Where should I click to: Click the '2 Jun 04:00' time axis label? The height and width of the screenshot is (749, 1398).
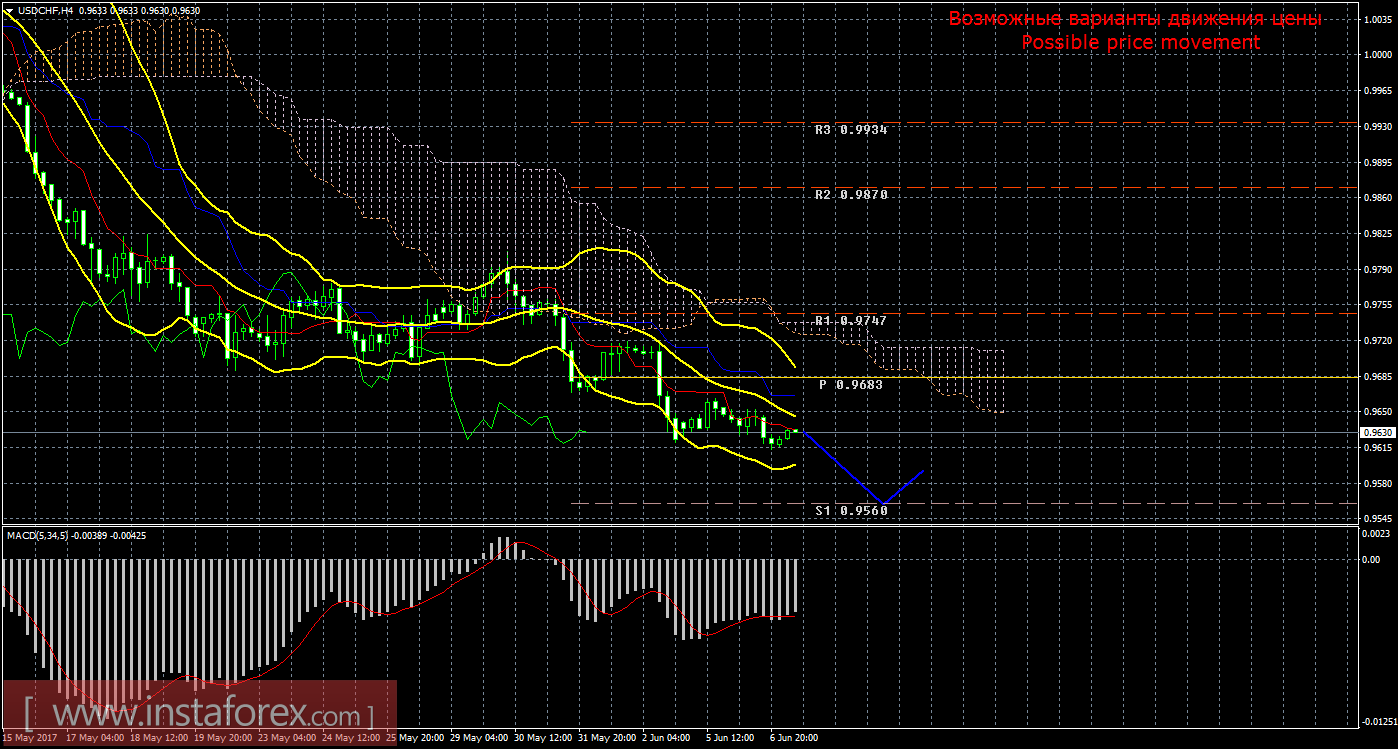[x=666, y=738]
